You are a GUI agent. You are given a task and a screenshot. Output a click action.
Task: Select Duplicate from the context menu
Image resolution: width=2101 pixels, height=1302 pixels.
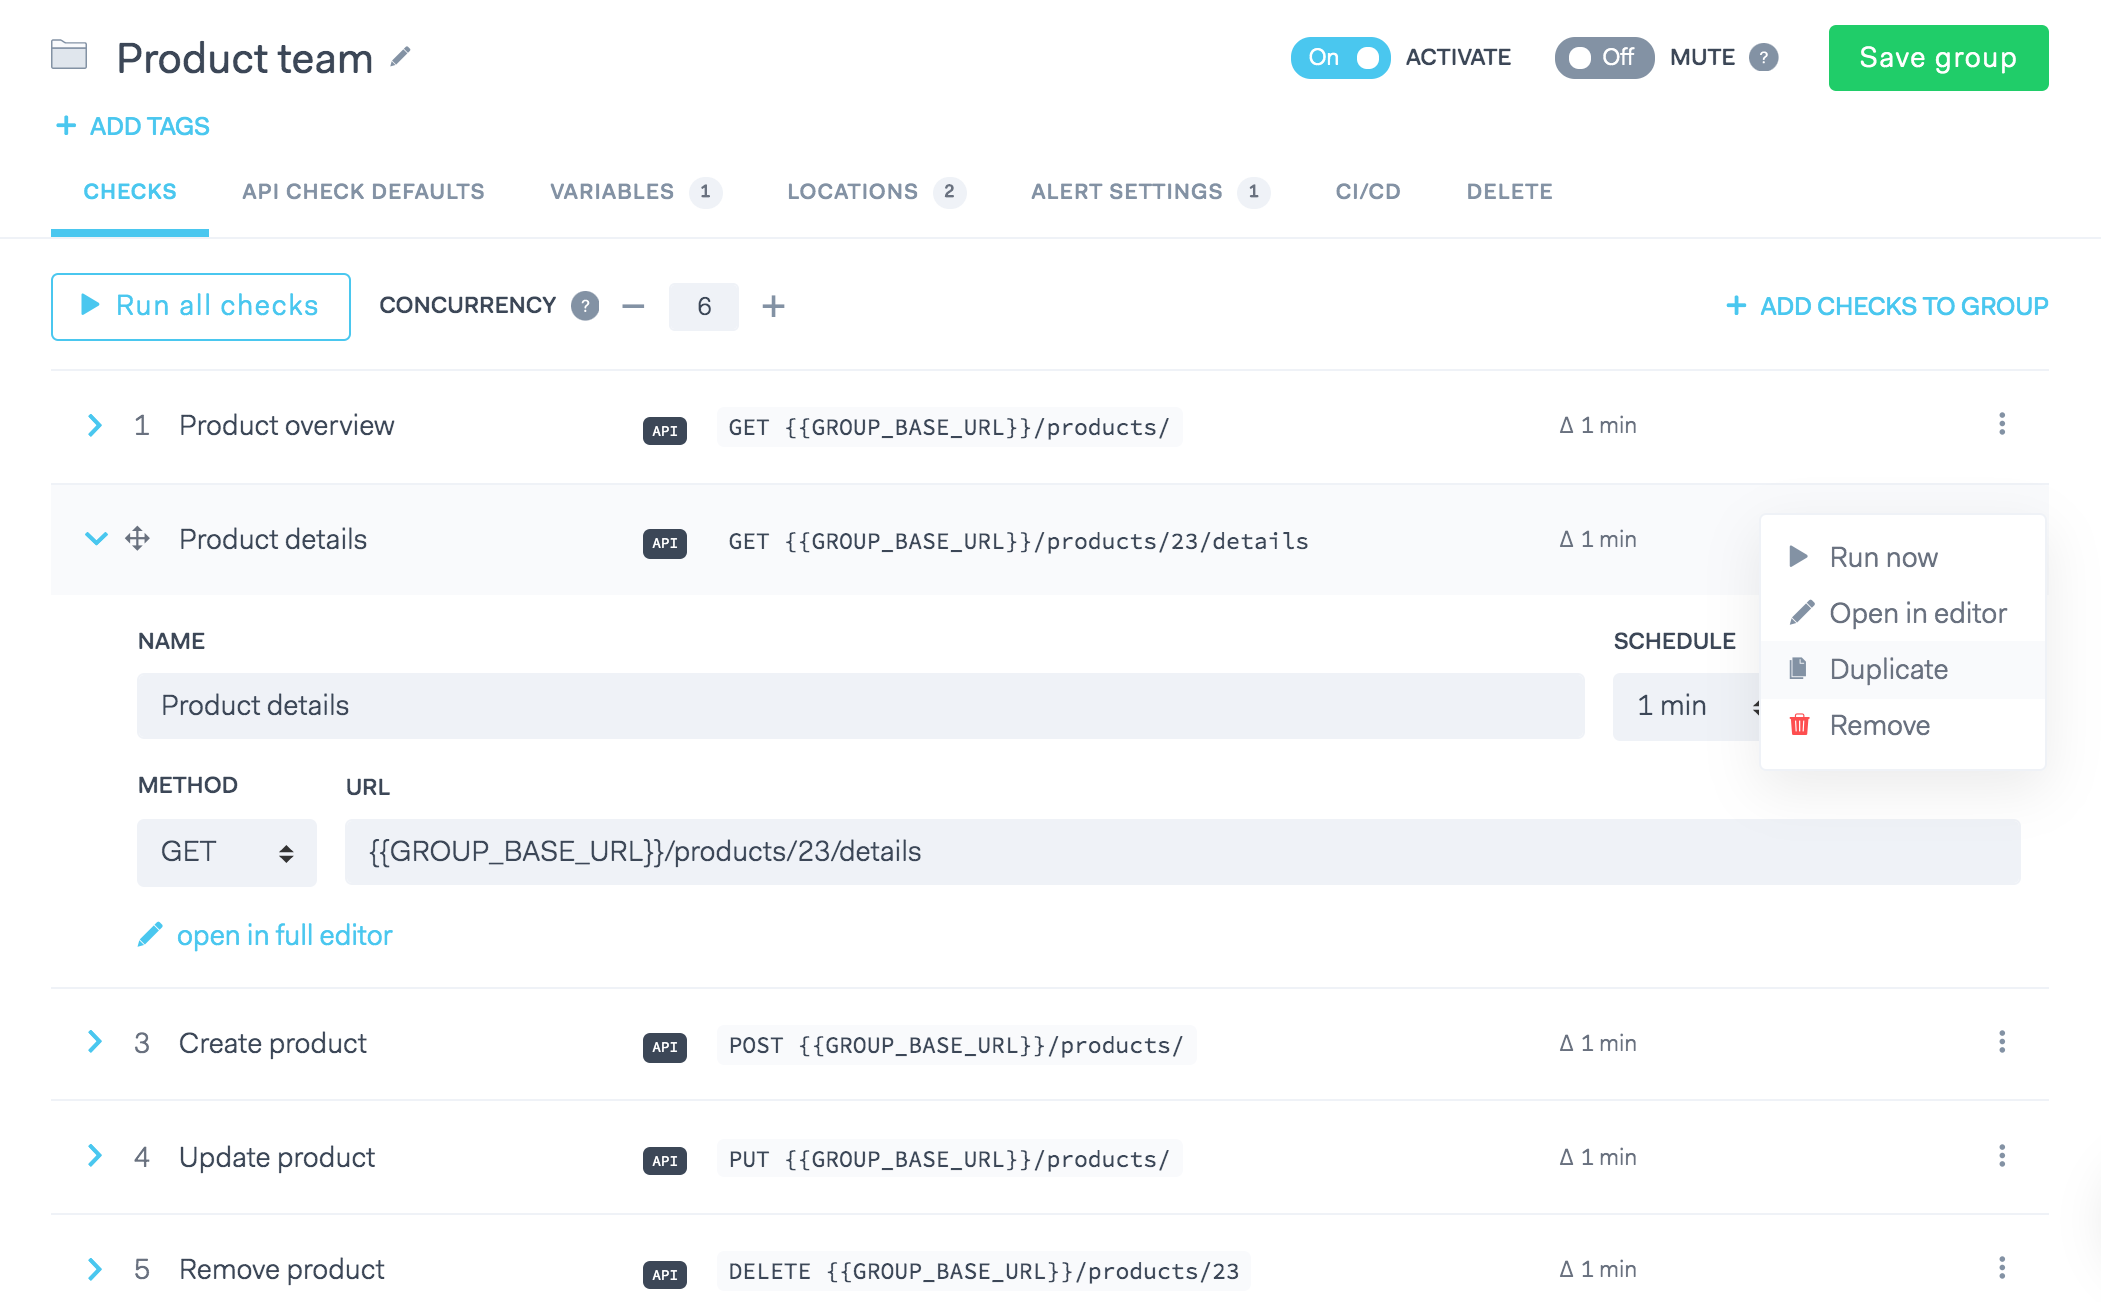pyautogui.click(x=1888, y=669)
